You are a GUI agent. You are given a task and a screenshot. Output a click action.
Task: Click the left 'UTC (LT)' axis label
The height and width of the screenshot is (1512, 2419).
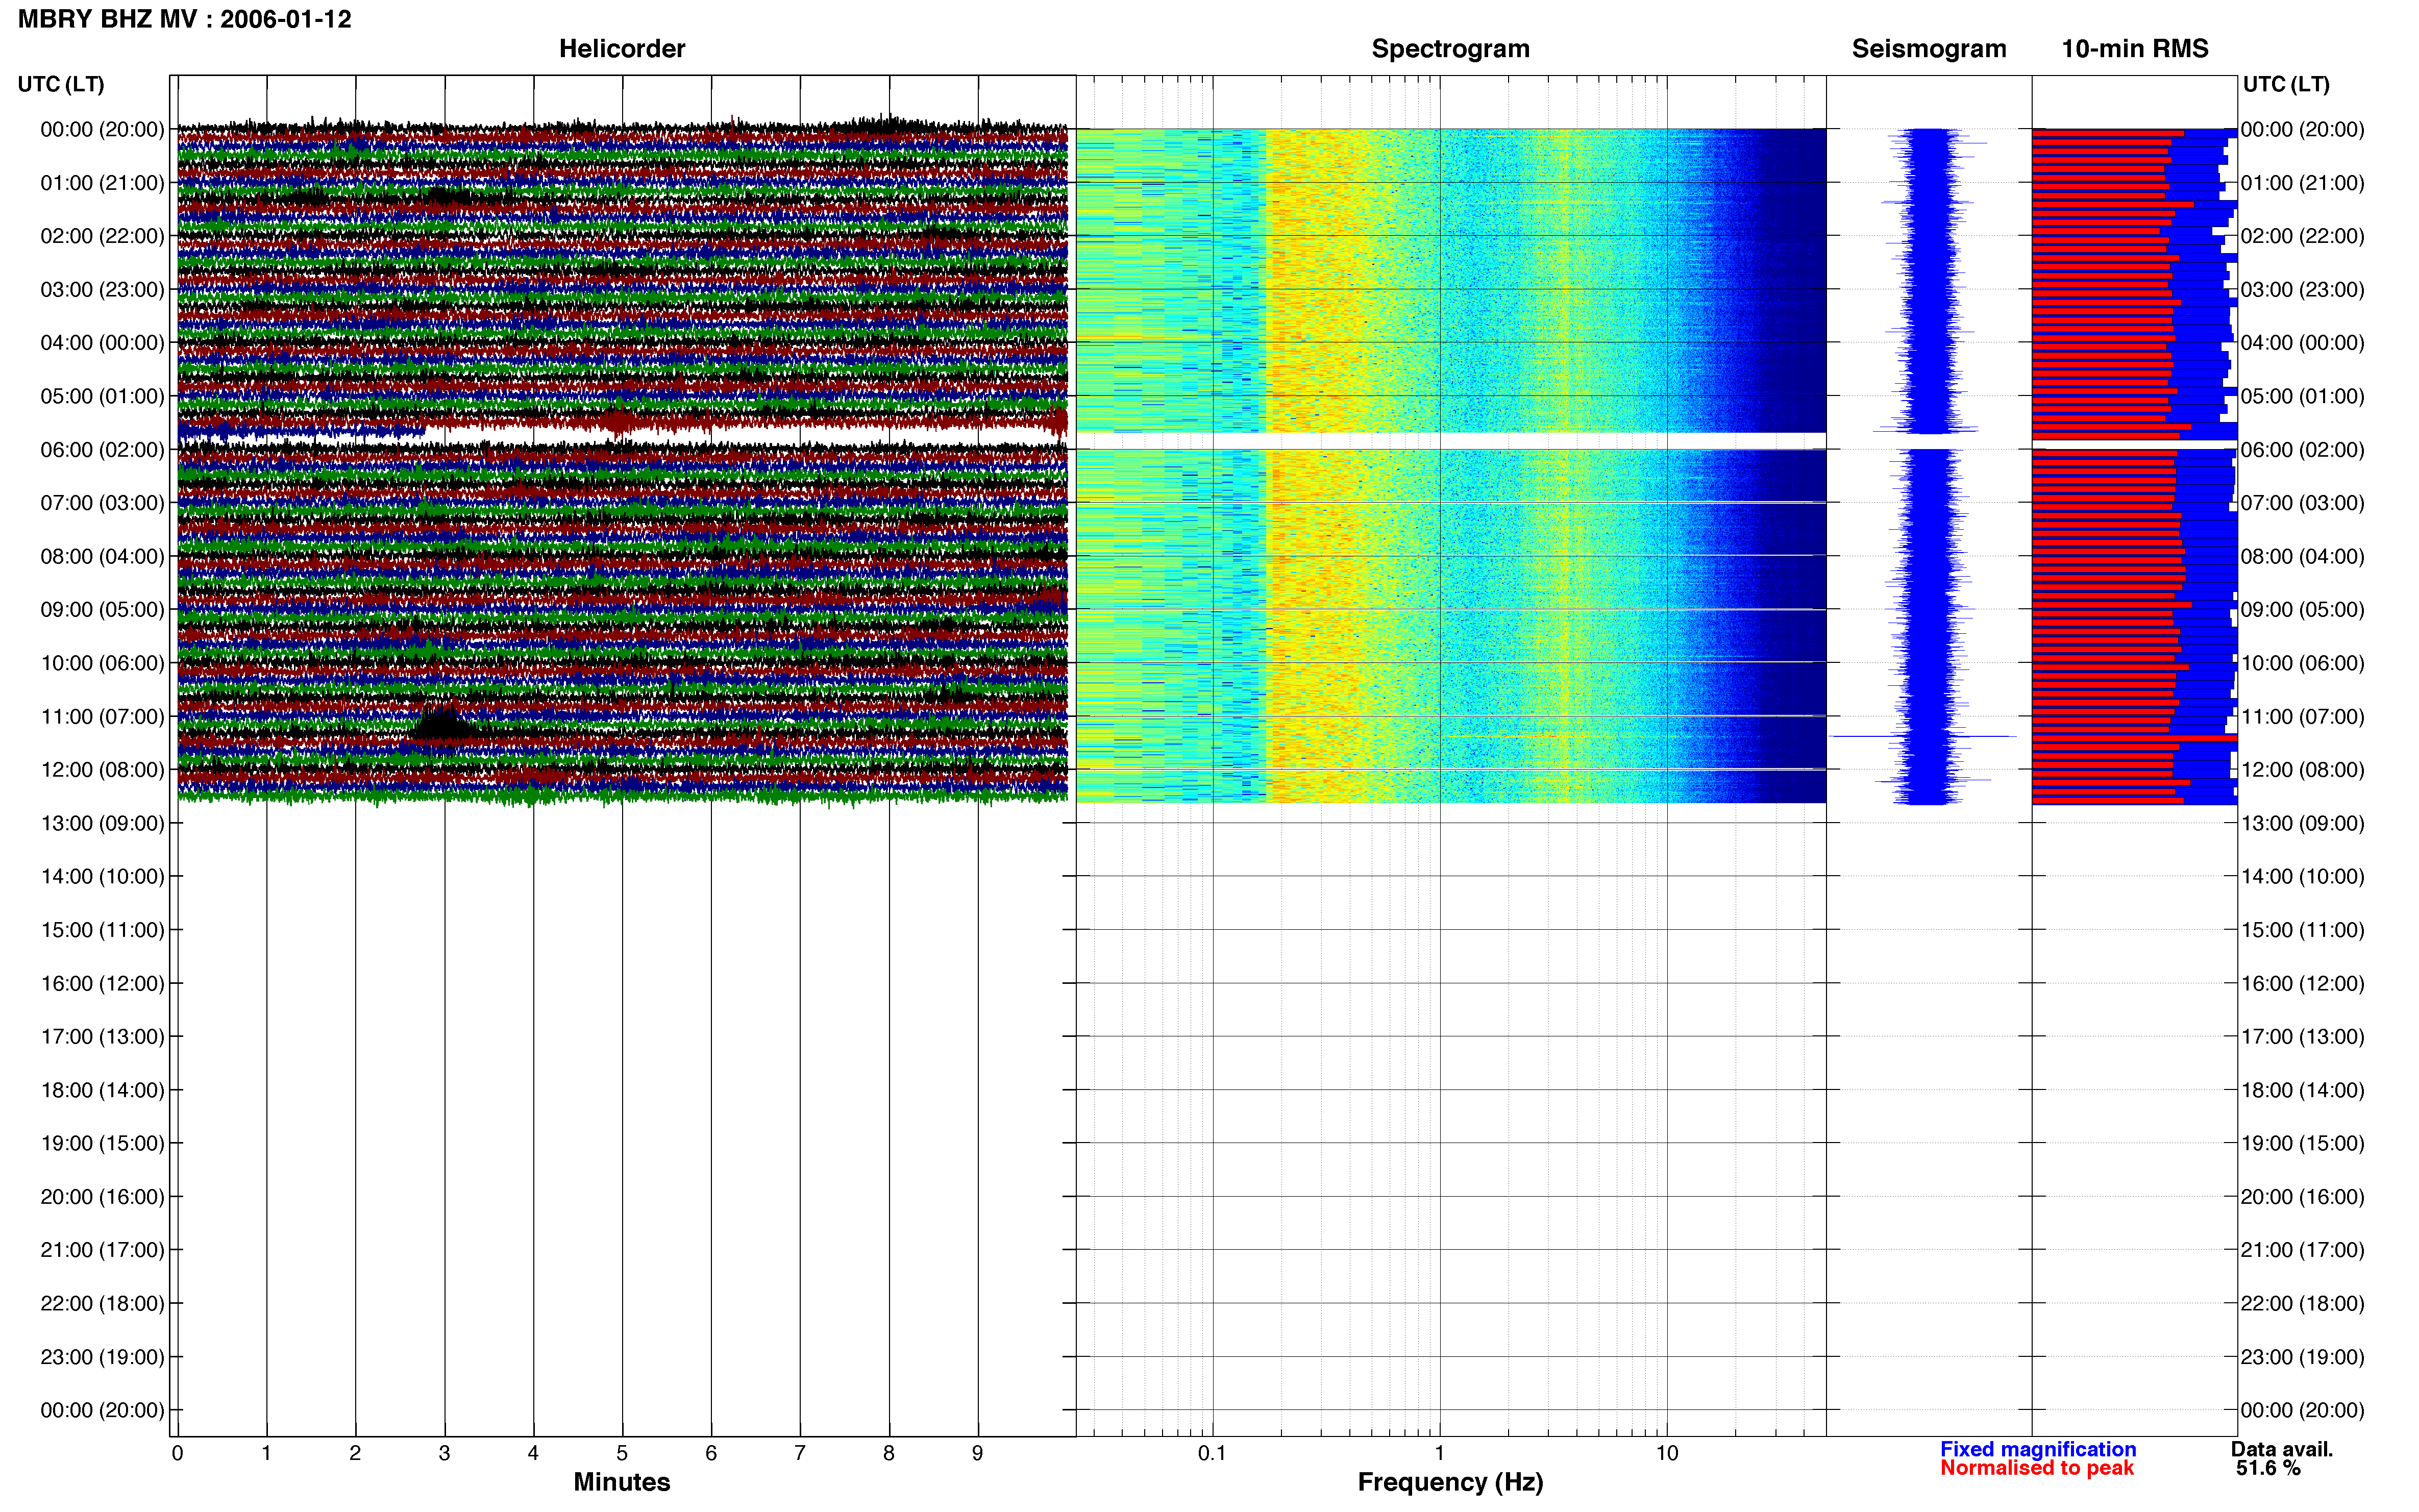61,84
